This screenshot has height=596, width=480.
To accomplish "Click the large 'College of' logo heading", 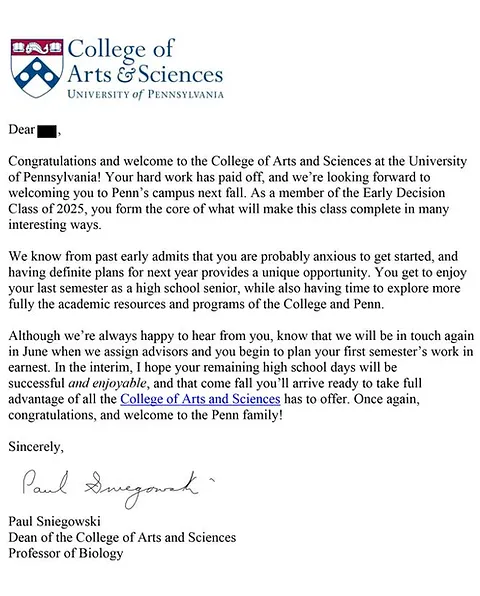I will 120,51.
